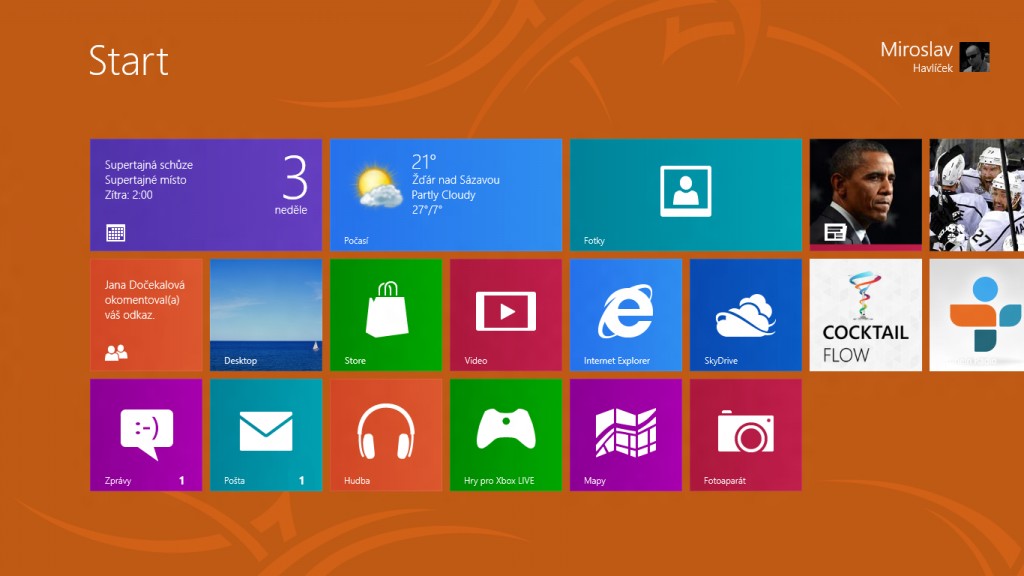
Task: Open the People tile with Jana Dočekalová notification
Action: point(146,315)
